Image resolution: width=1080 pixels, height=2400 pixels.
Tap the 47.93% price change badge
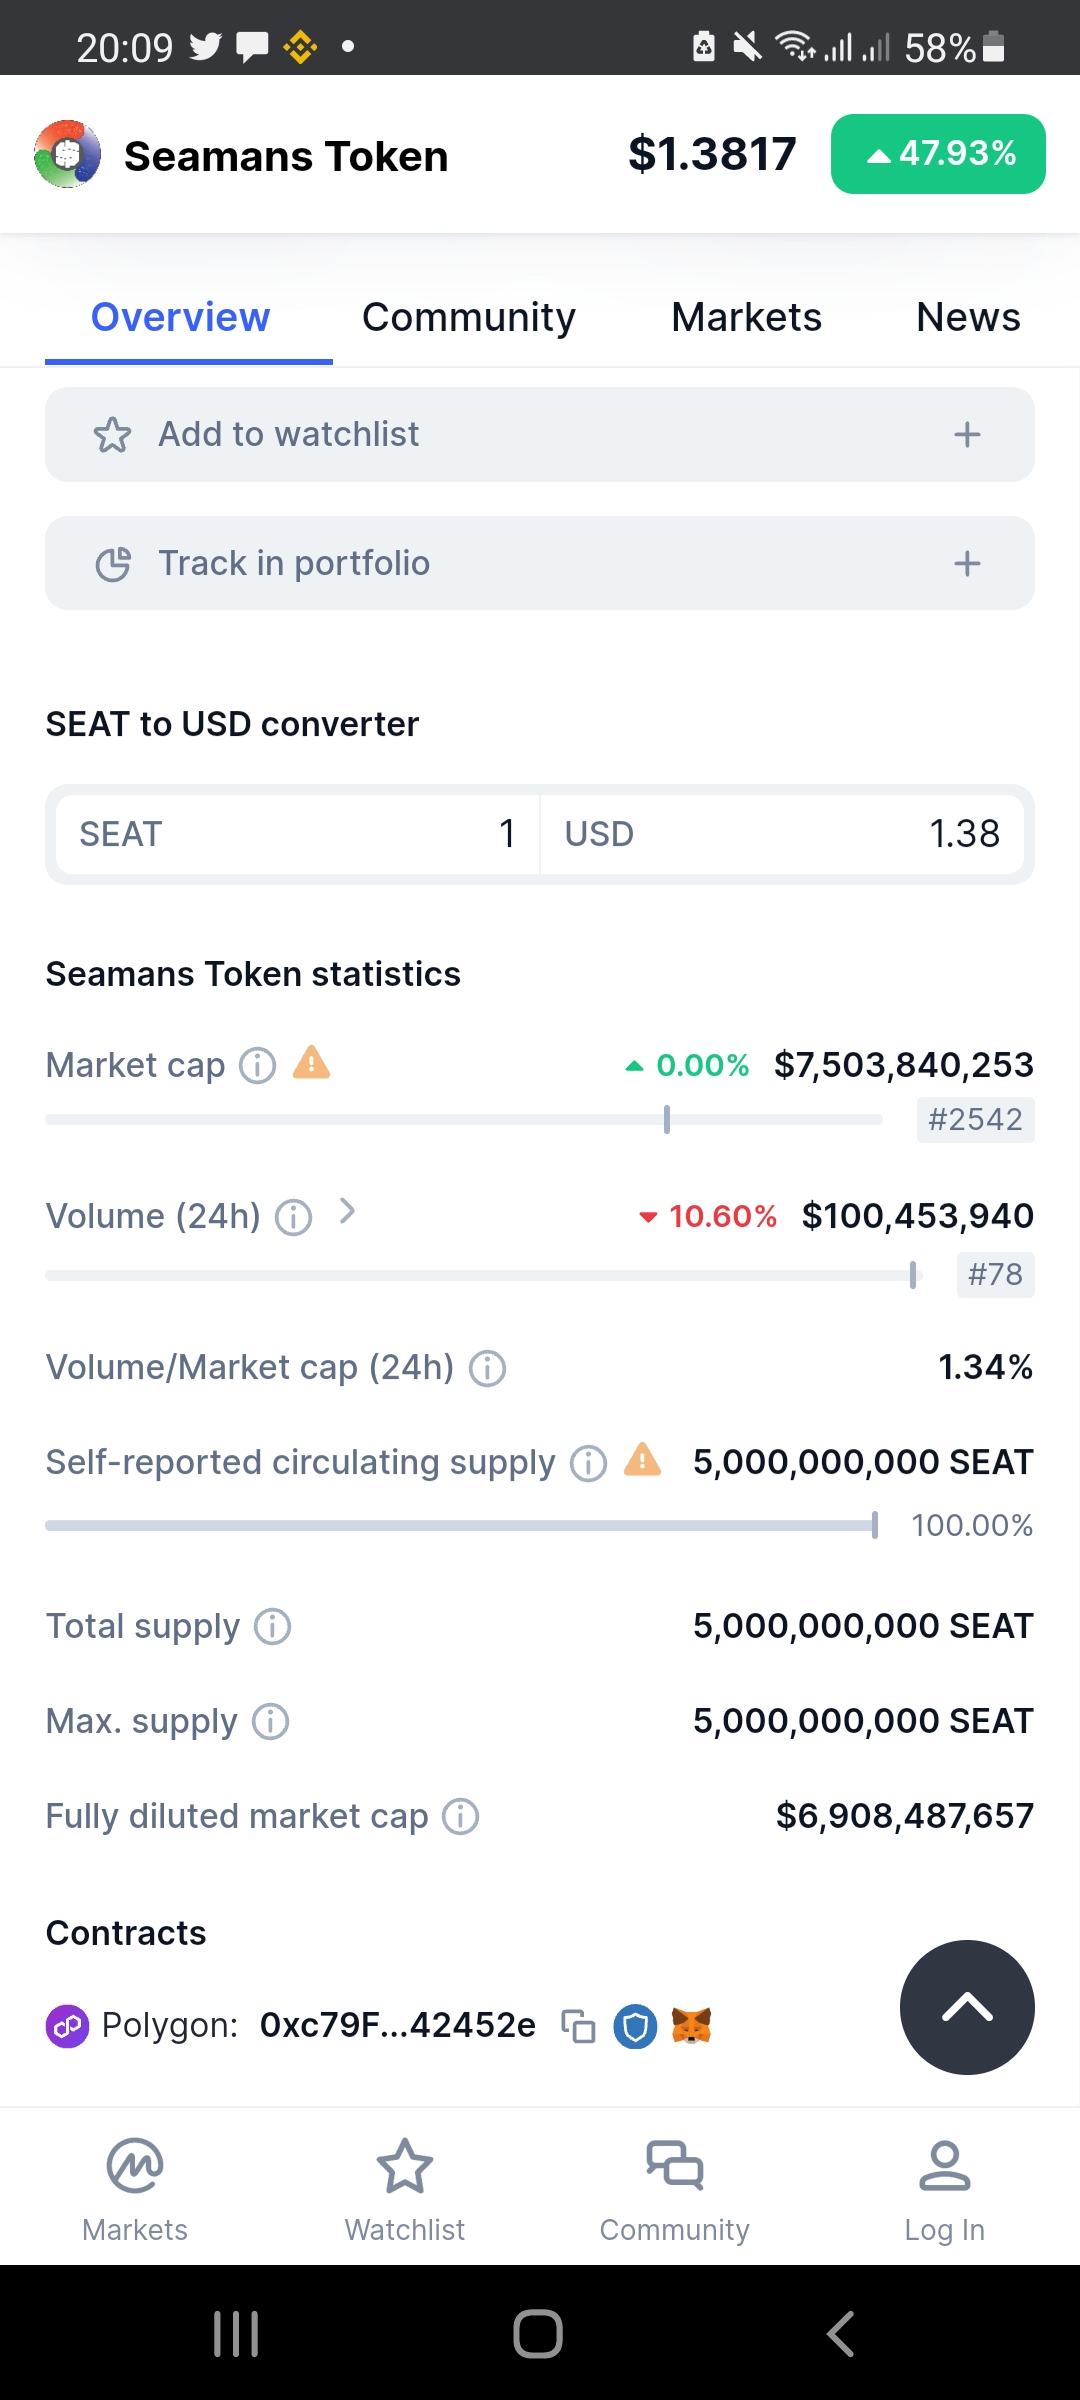(938, 154)
